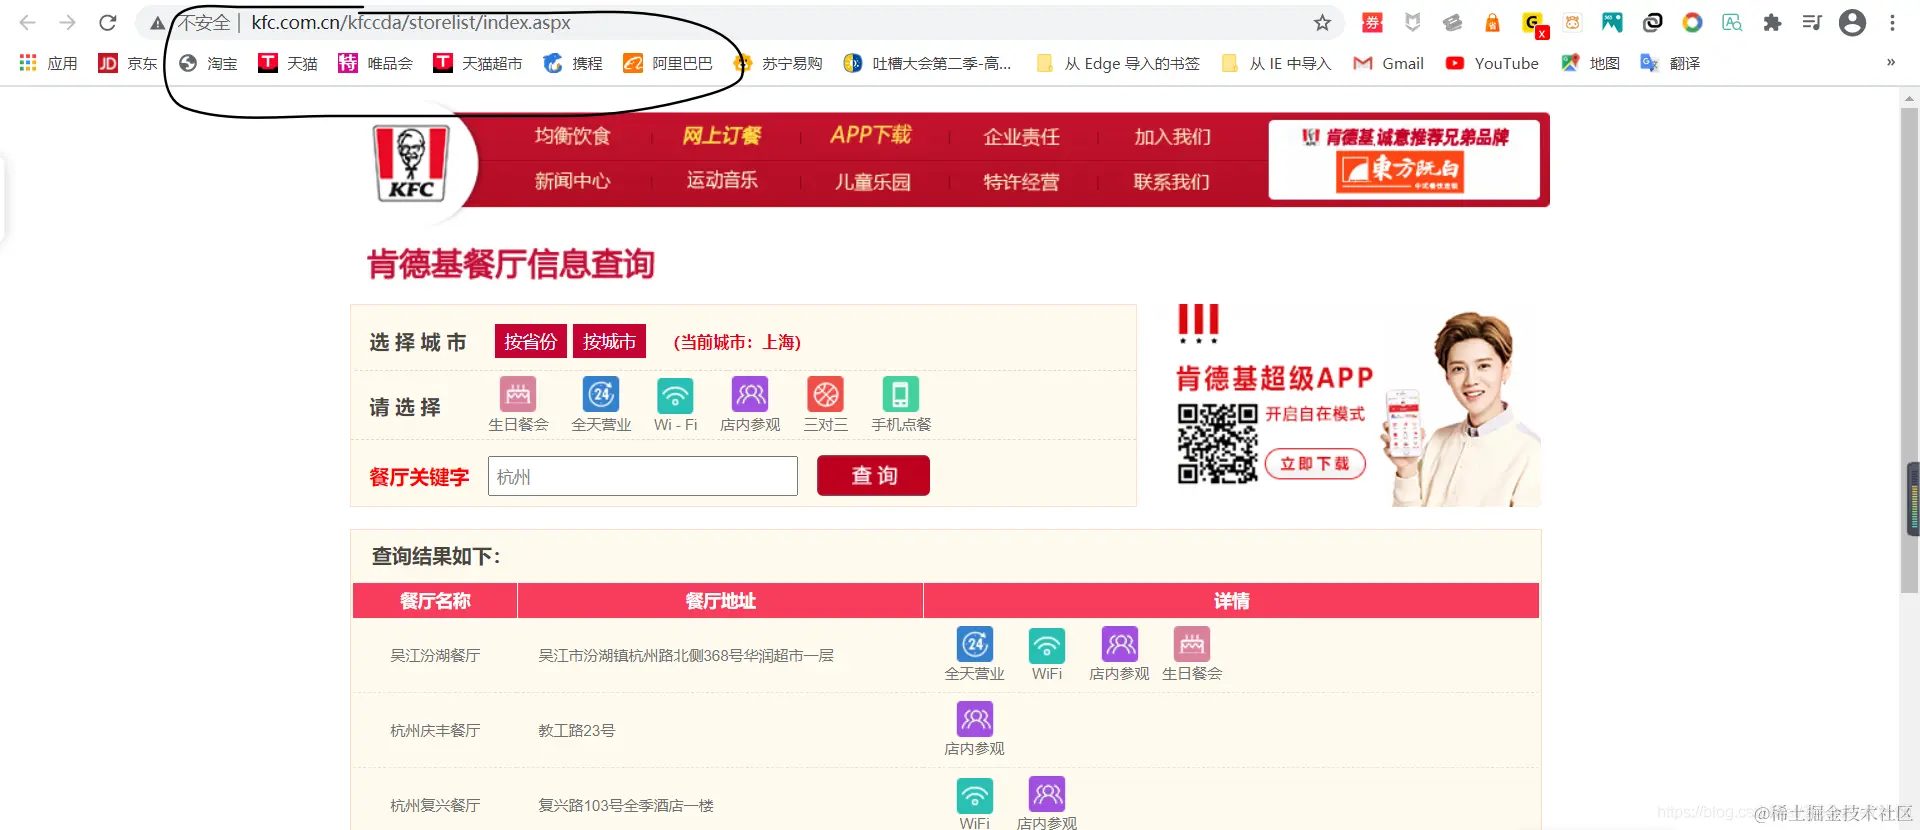Reload the page with the refresh icon
1920x830 pixels.
tap(108, 22)
